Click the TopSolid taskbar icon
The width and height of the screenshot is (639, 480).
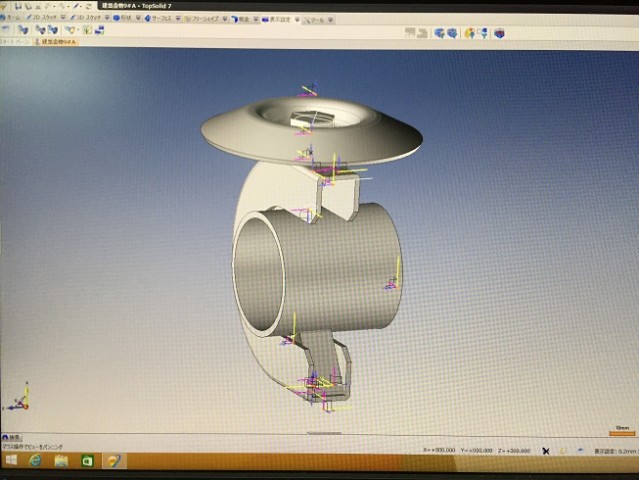coord(114,461)
